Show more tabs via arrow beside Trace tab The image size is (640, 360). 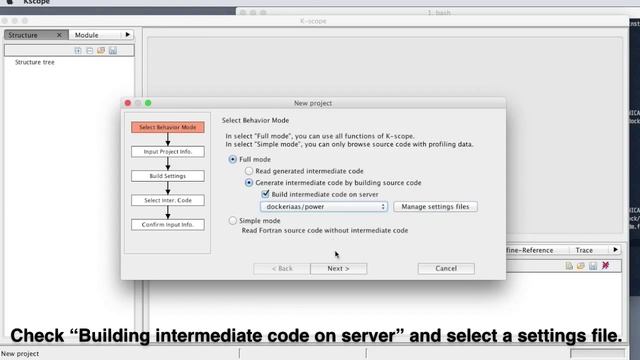[x=616, y=250]
